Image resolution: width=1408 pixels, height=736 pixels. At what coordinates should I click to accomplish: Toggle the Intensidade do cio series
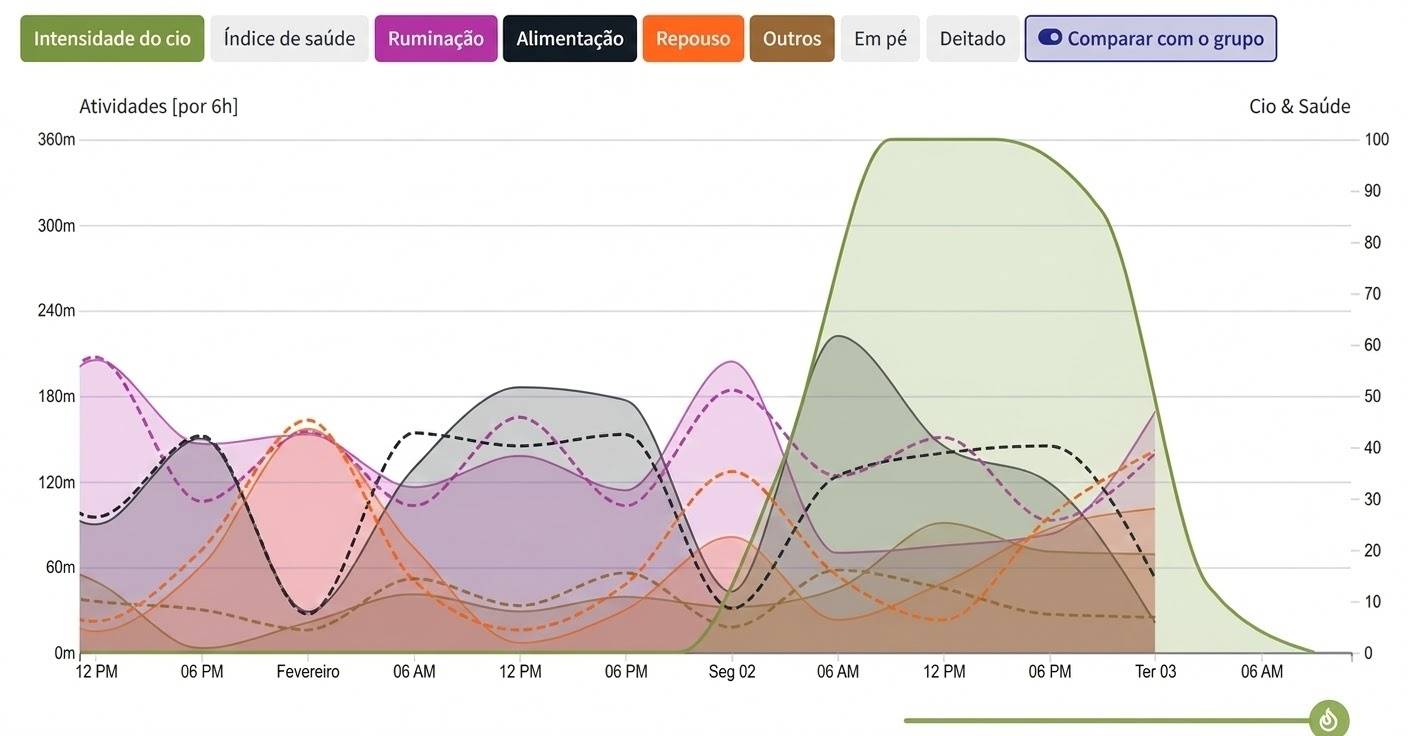pos(112,39)
